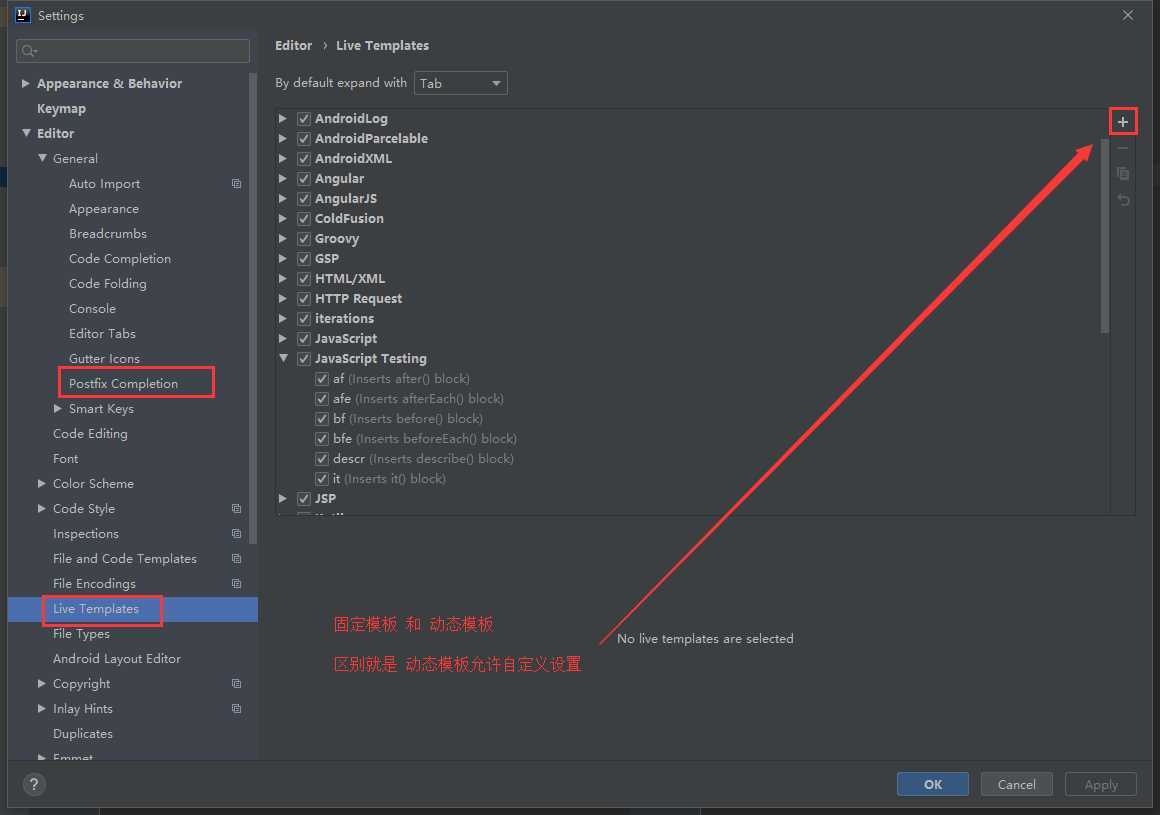Click the remove template minus icon
The height and width of the screenshot is (815, 1160).
pyautogui.click(x=1122, y=148)
